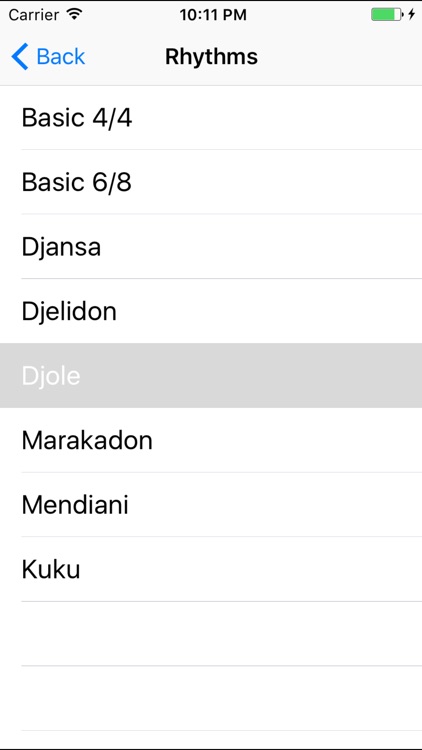422x750 pixels.
Task: Tap the Carrier label in status bar
Action: 35,15
